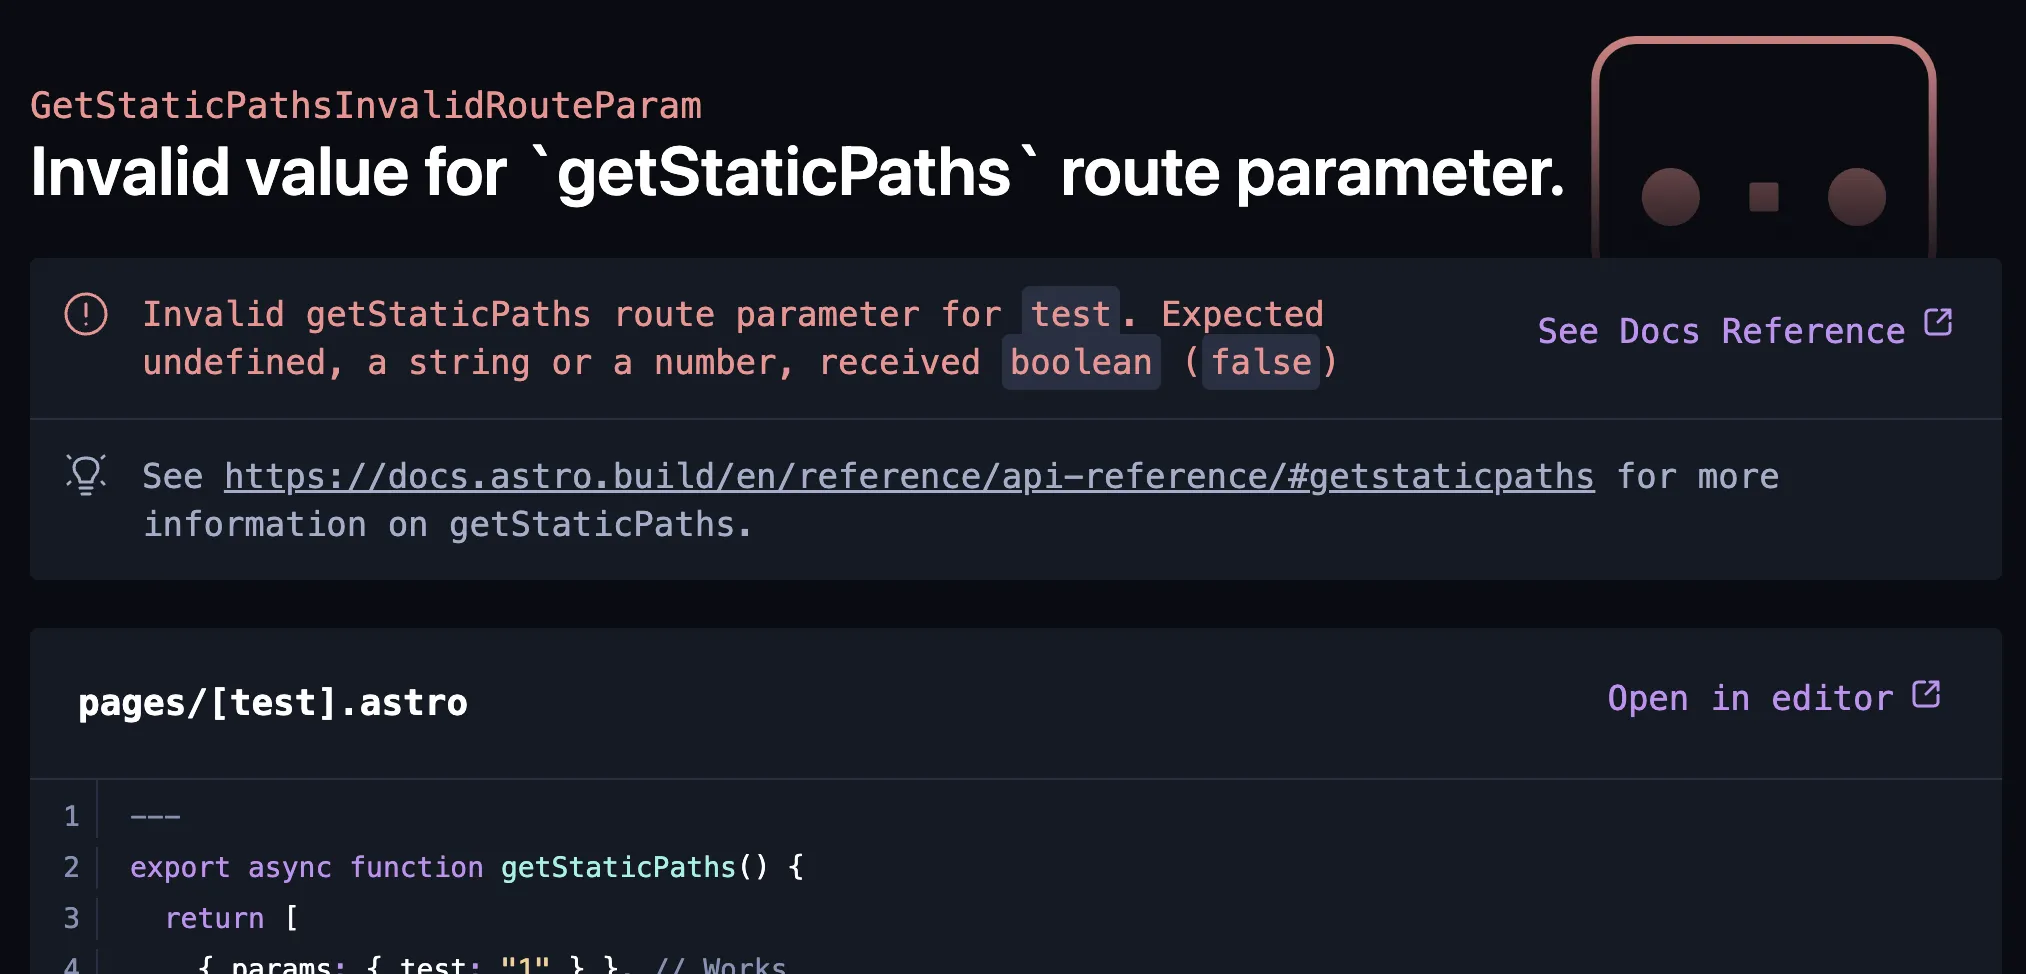Click the 'Invalid value for getStaticPaths' heading

[x=797, y=173]
